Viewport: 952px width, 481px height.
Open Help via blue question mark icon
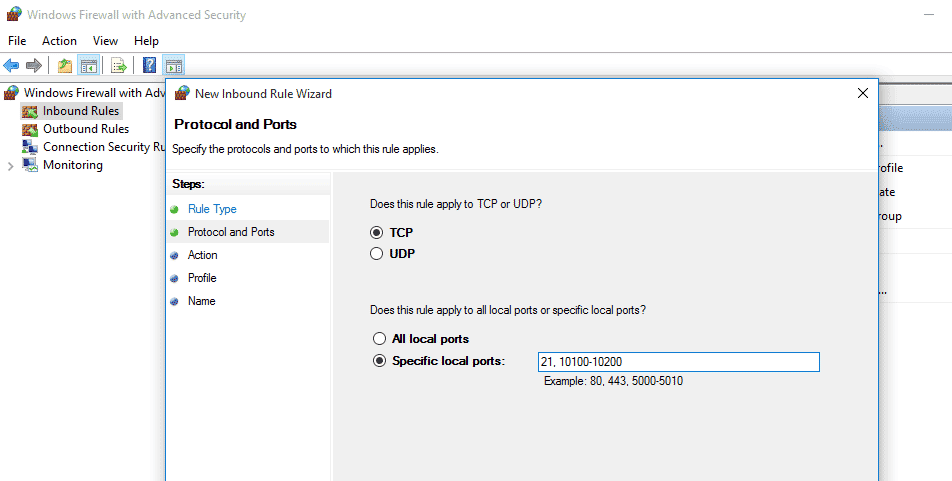149,65
